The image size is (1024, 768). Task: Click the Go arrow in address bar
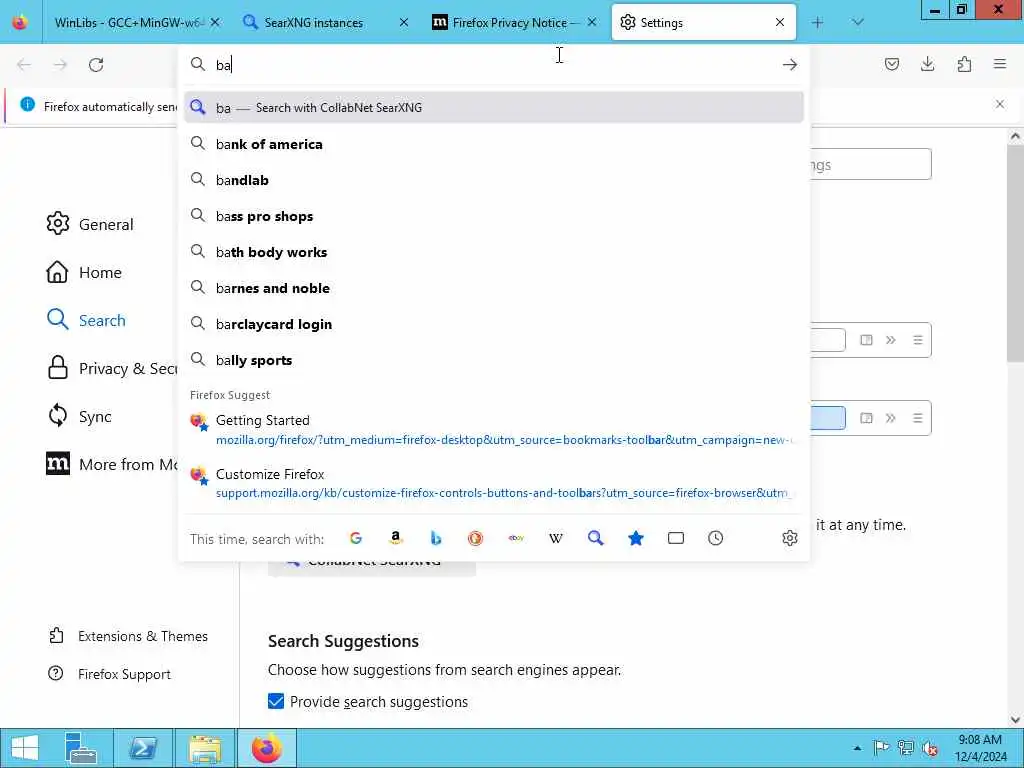click(x=790, y=65)
